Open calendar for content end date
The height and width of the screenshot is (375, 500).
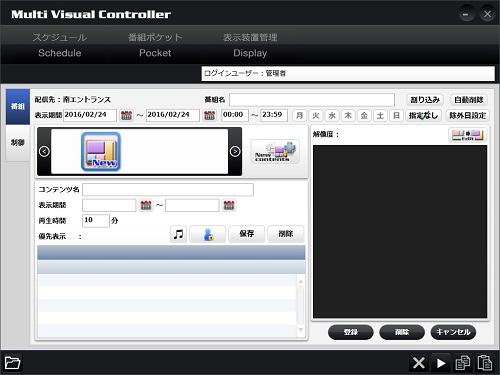click(x=229, y=205)
